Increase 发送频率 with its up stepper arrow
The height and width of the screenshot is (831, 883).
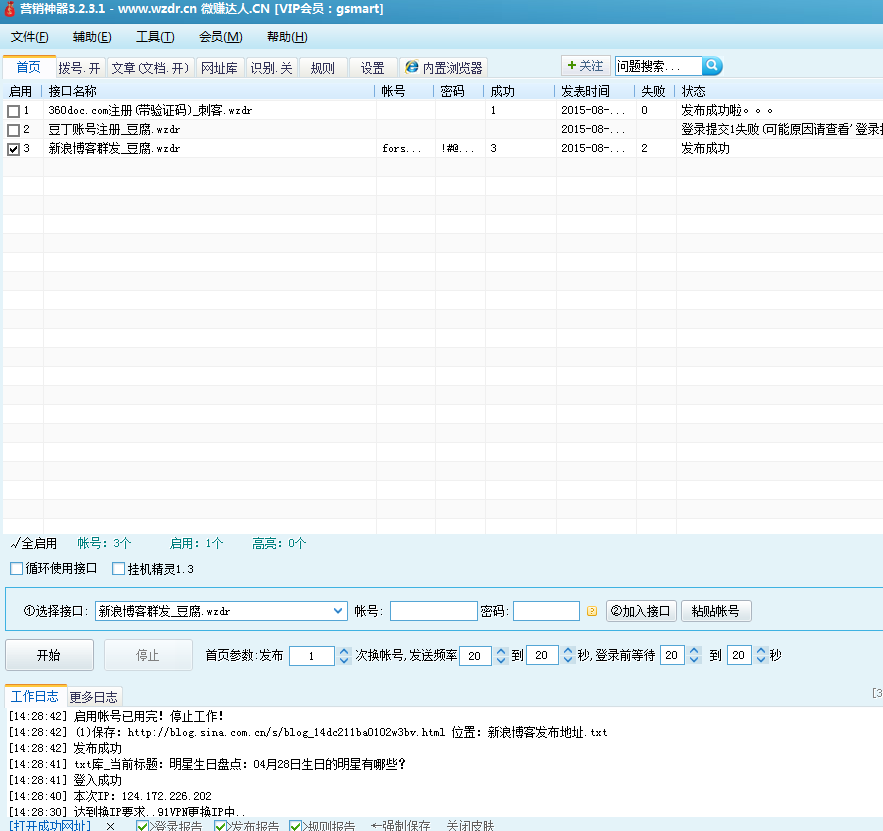pos(500,650)
